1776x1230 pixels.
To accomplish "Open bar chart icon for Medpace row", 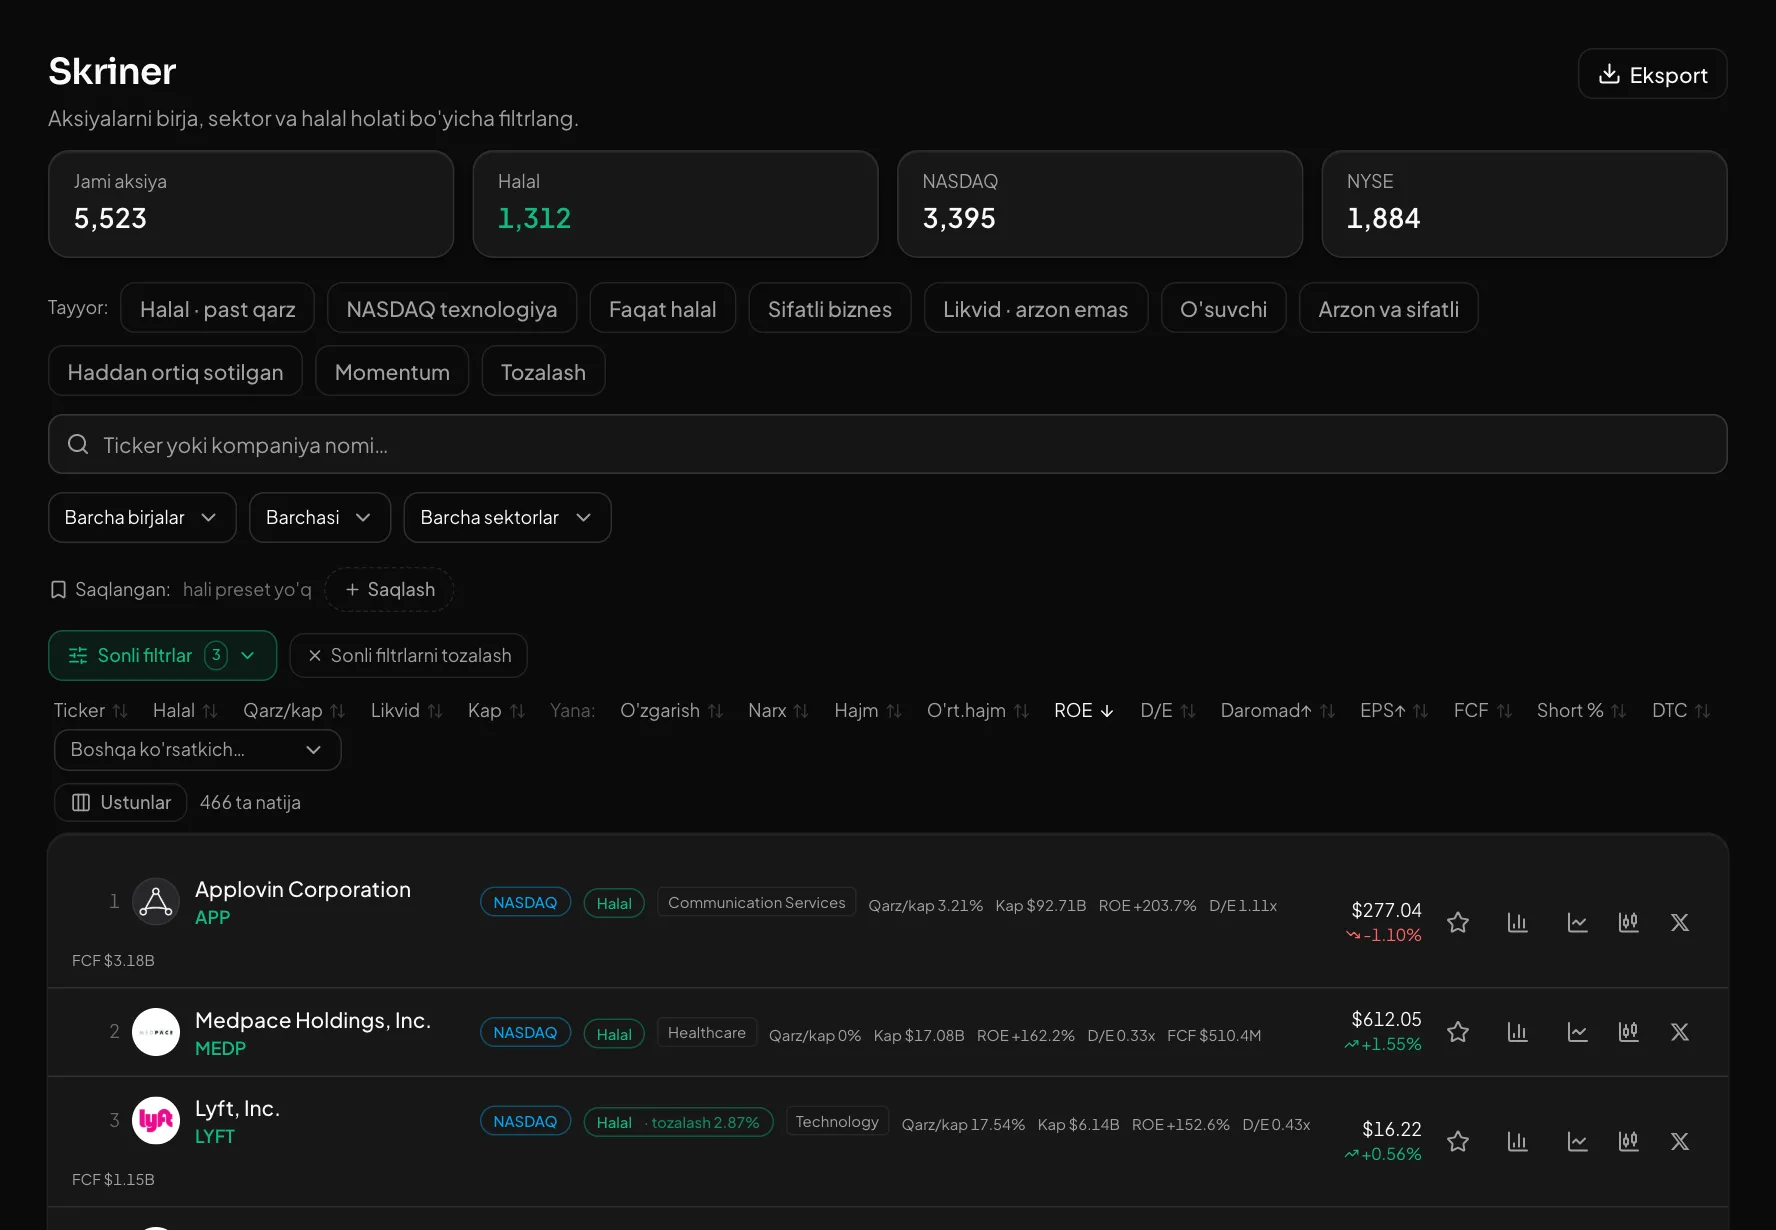I will [x=1518, y=1032].
